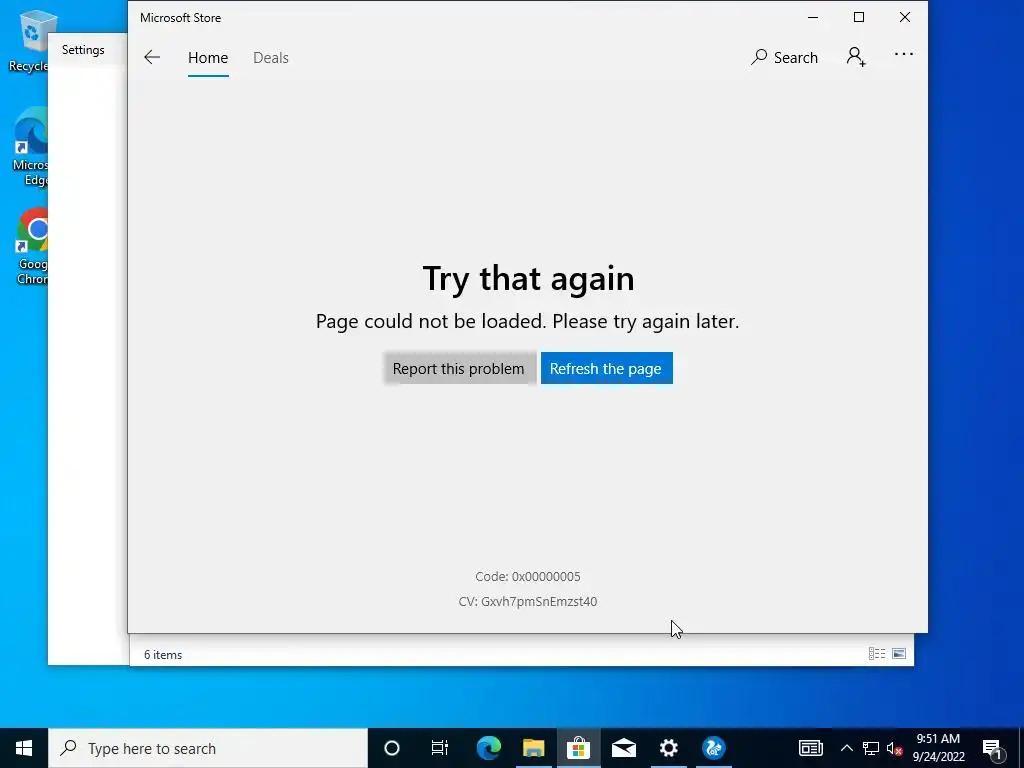Select the Google Chrome desktop shortcut
The width and height of the screenshot is (1024, 768).
[x=32, y=246]
